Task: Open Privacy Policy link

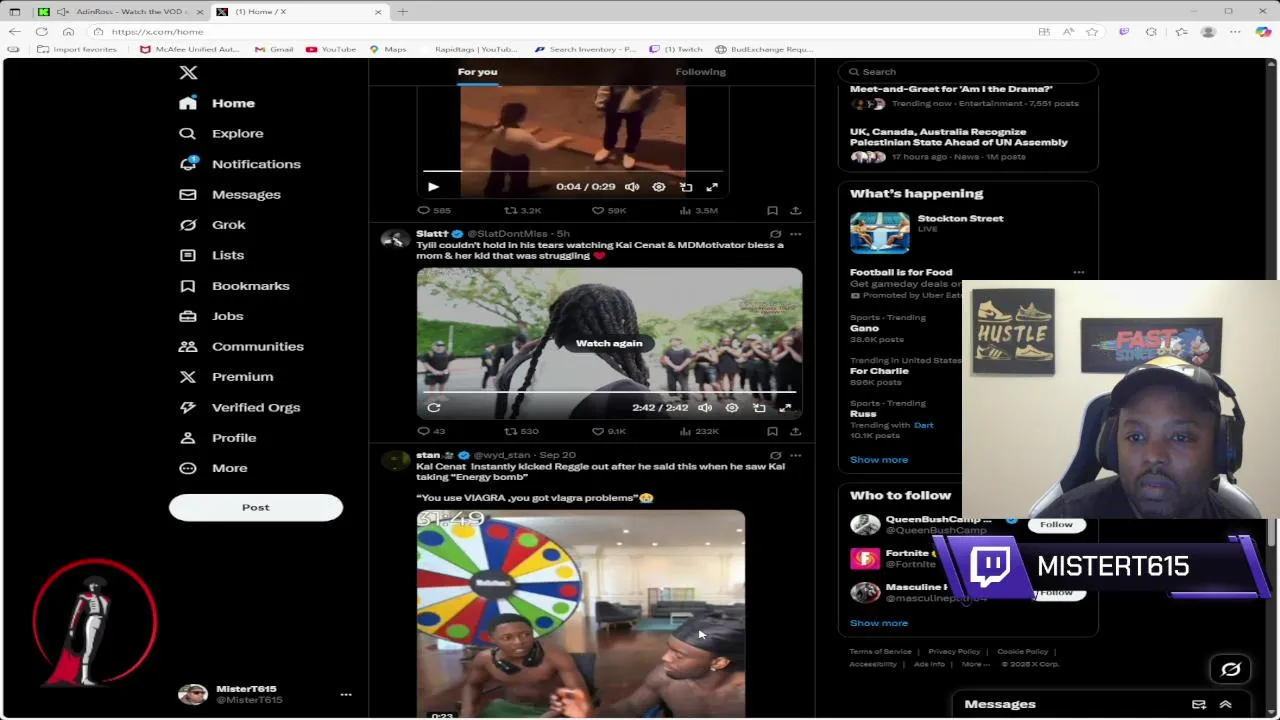Action: point(954,652)
